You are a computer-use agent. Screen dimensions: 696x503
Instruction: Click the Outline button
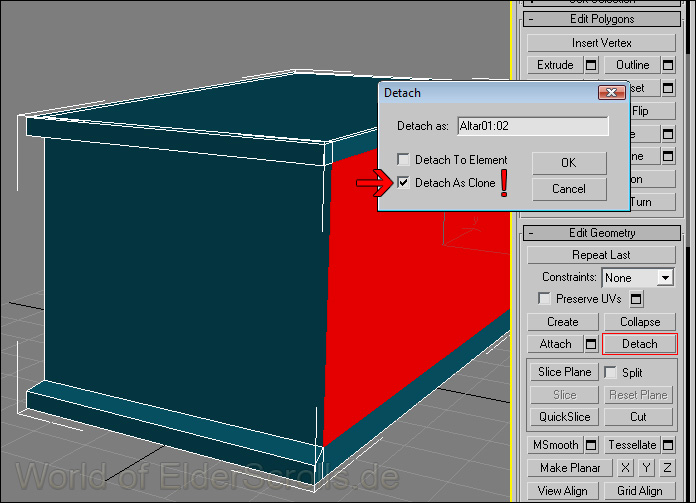[x=633, y=65]
